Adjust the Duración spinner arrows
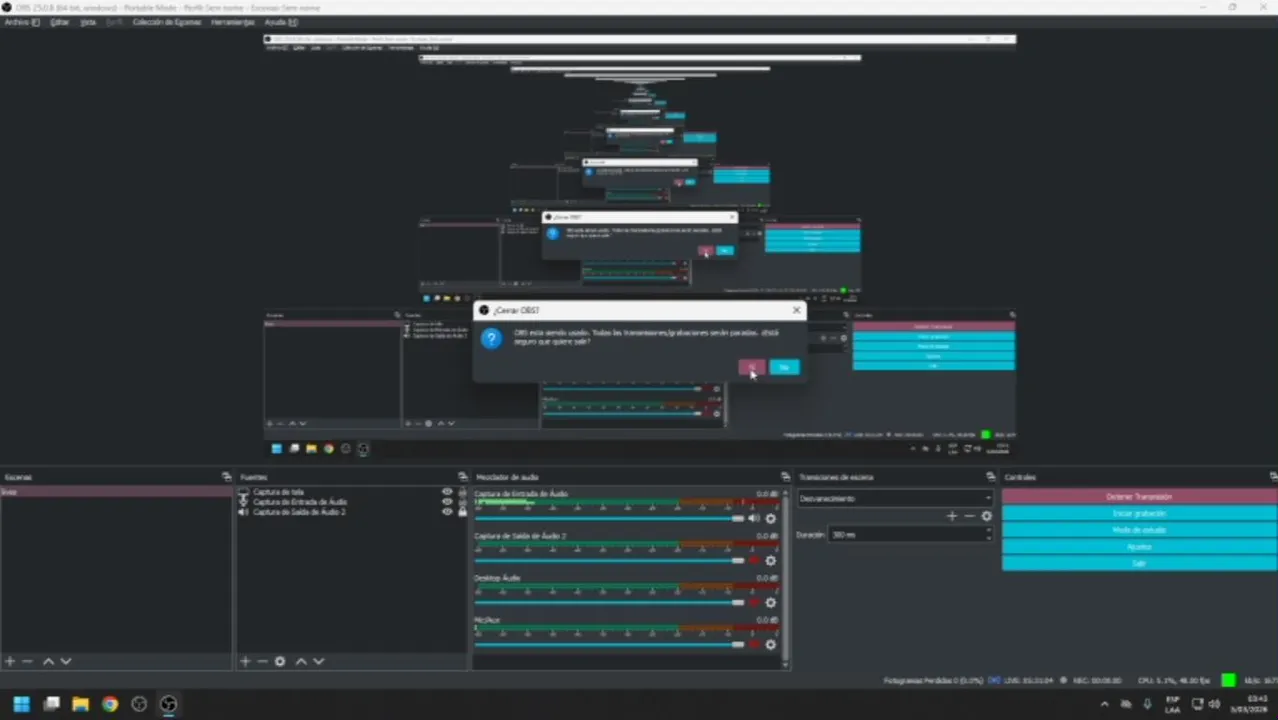 [988, 535]
